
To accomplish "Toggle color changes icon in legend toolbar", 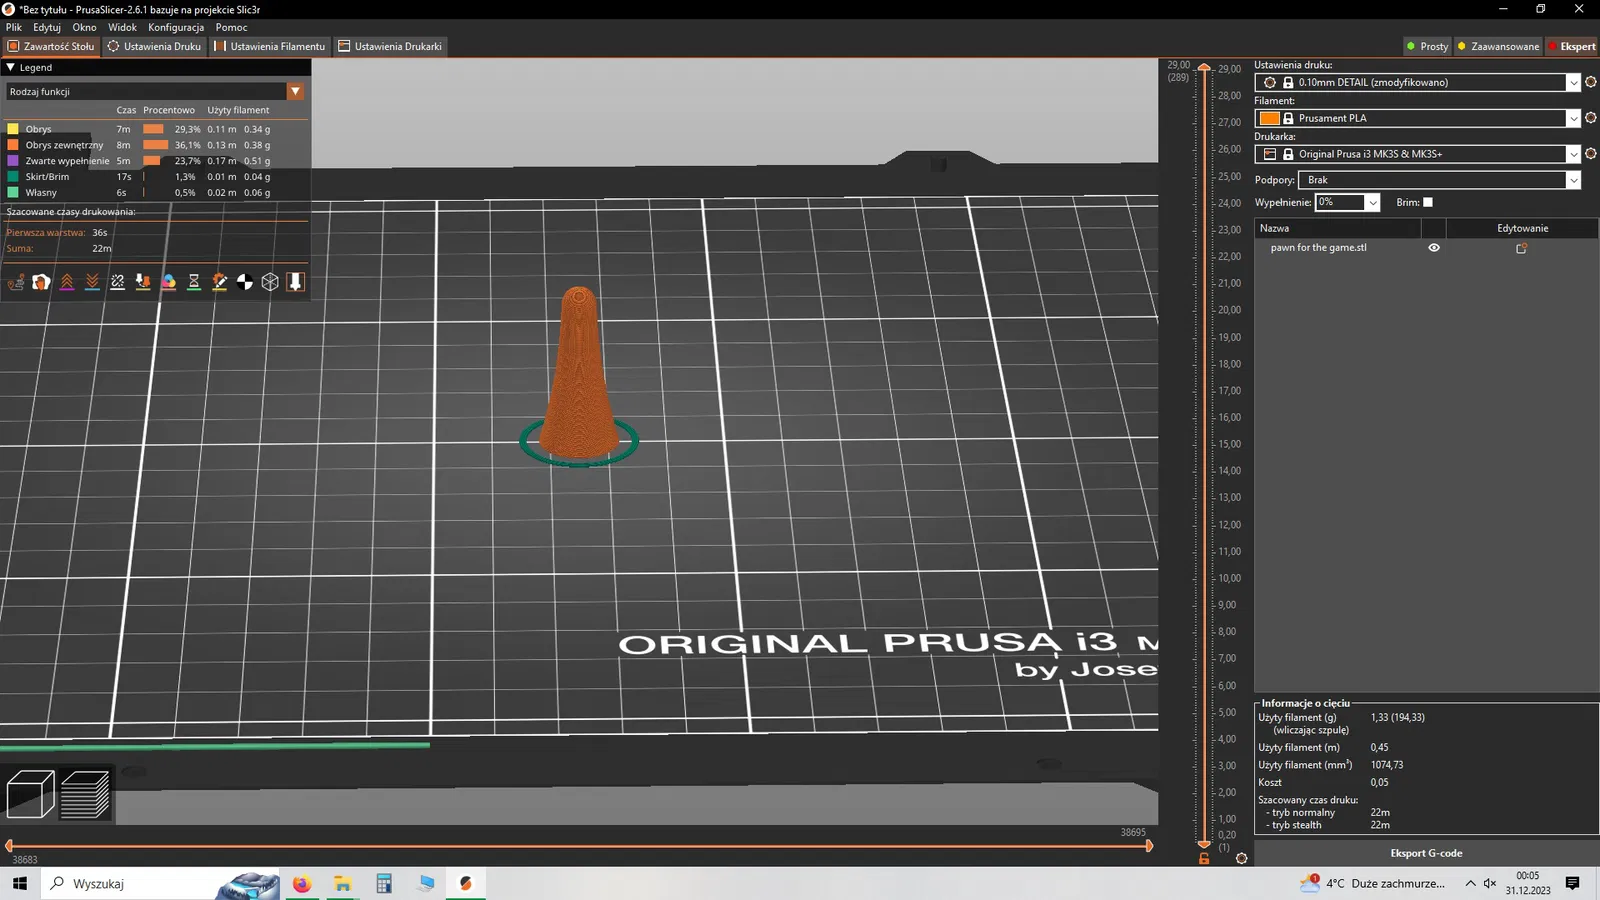I will [x=168, y=282].
